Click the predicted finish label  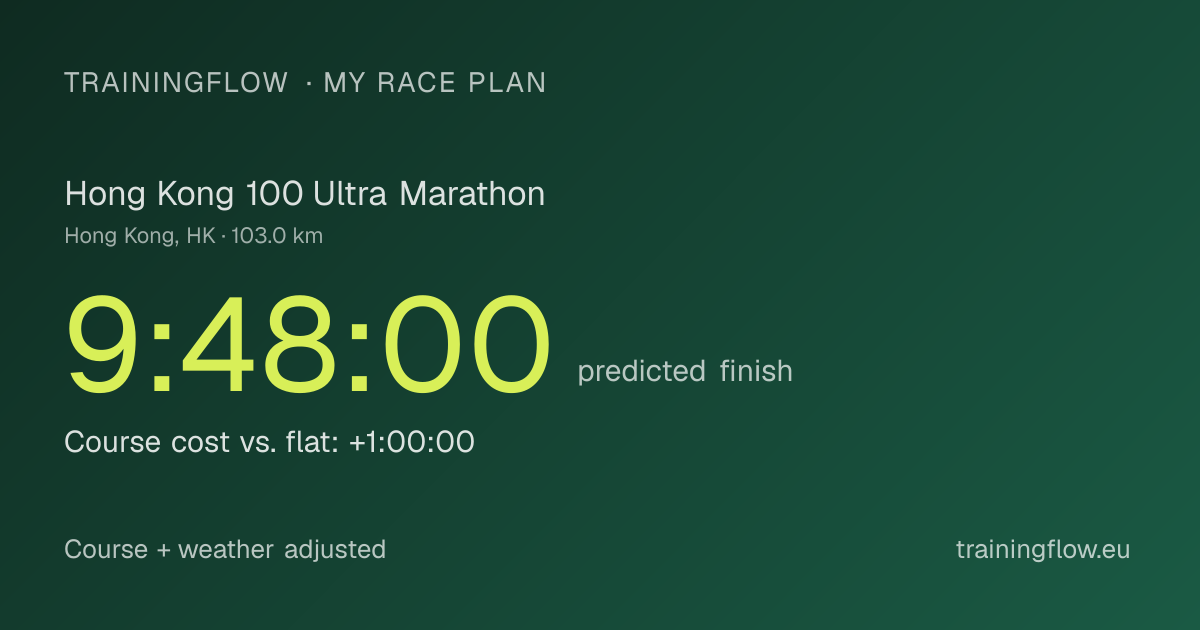tap(685, 371)
